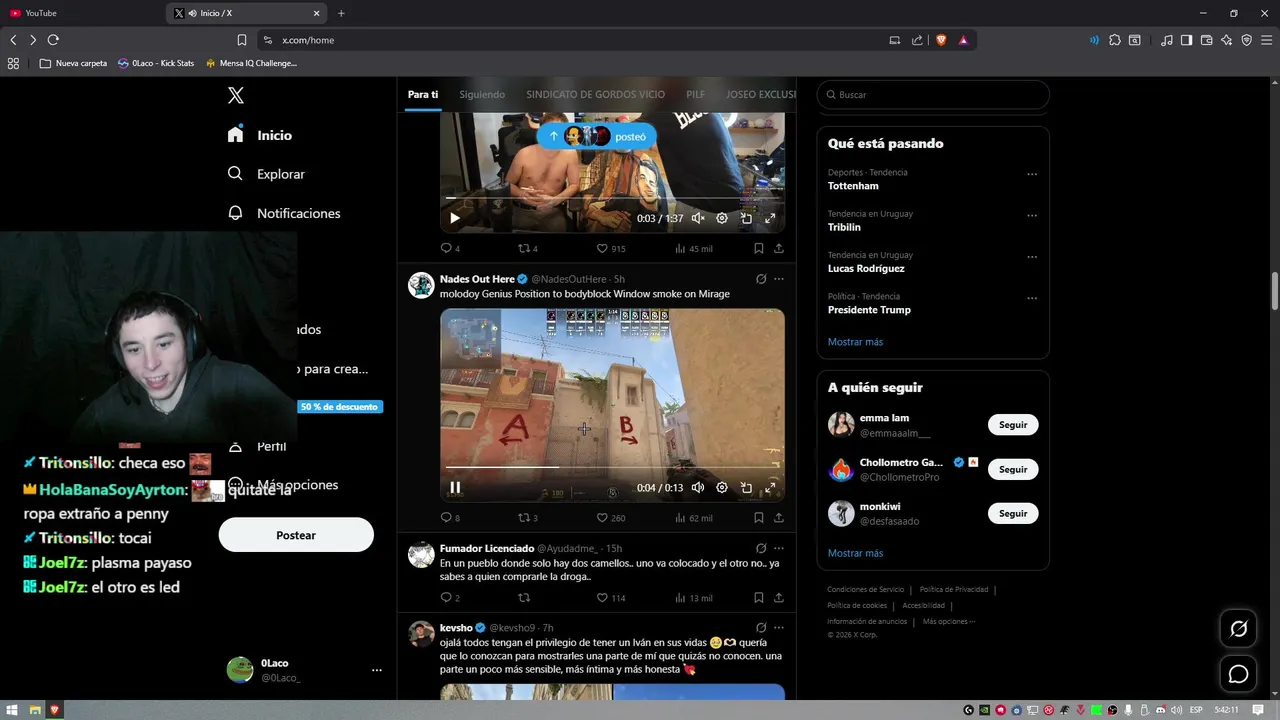This screenshot has height=720, width=1280.
Task: Enter fullscreen on the top video
Action: [770, 218]
